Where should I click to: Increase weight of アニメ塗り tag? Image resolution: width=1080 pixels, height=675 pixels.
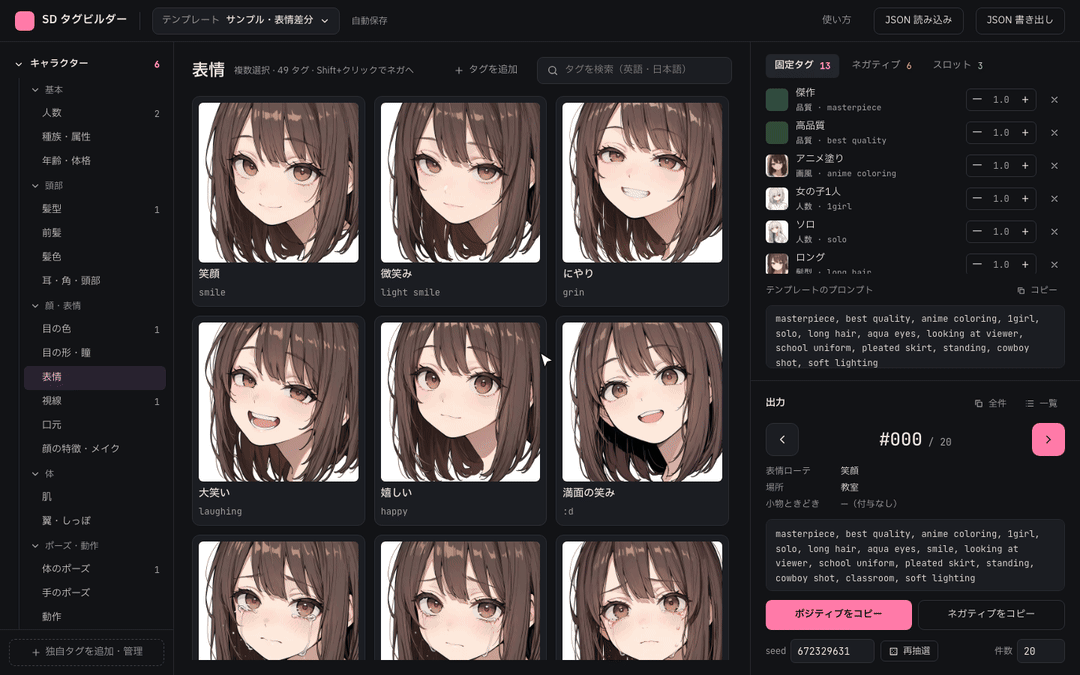1025,166
